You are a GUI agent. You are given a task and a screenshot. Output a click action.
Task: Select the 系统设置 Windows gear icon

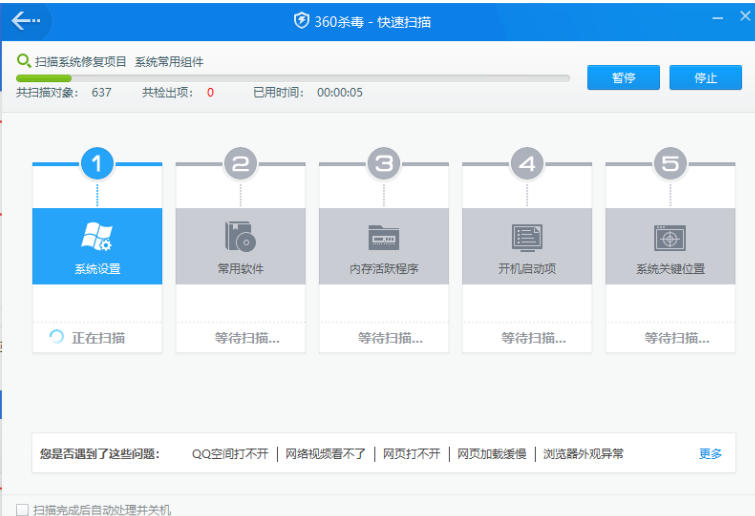(x=97, y=237)
